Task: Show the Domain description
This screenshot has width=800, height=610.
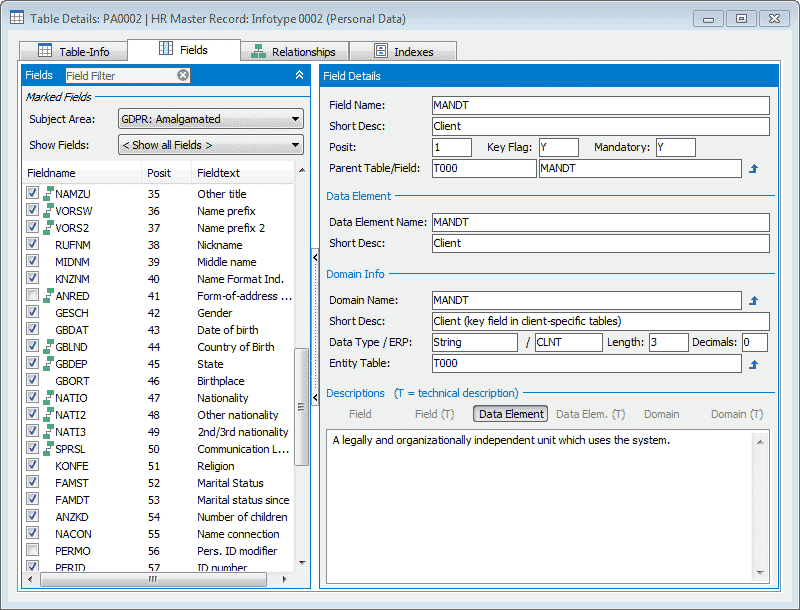Action: 661,414
